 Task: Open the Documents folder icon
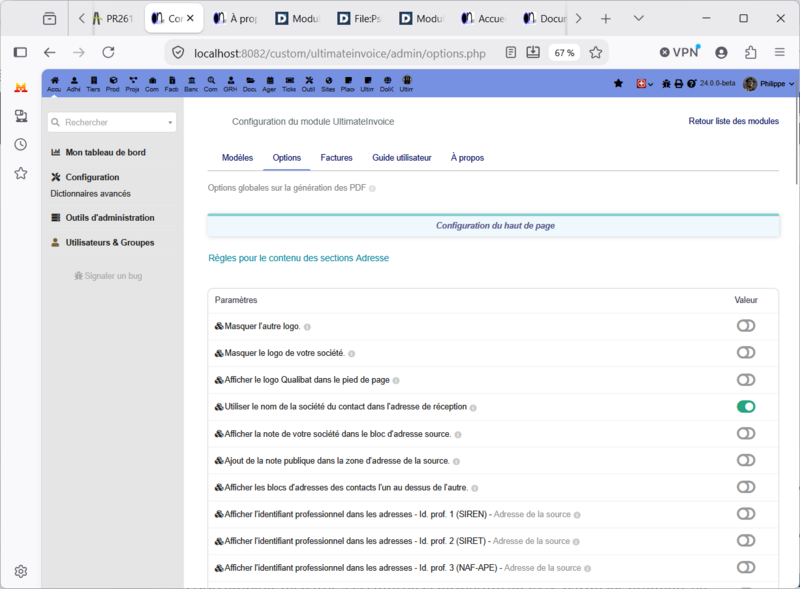click(x=250, y=84)
